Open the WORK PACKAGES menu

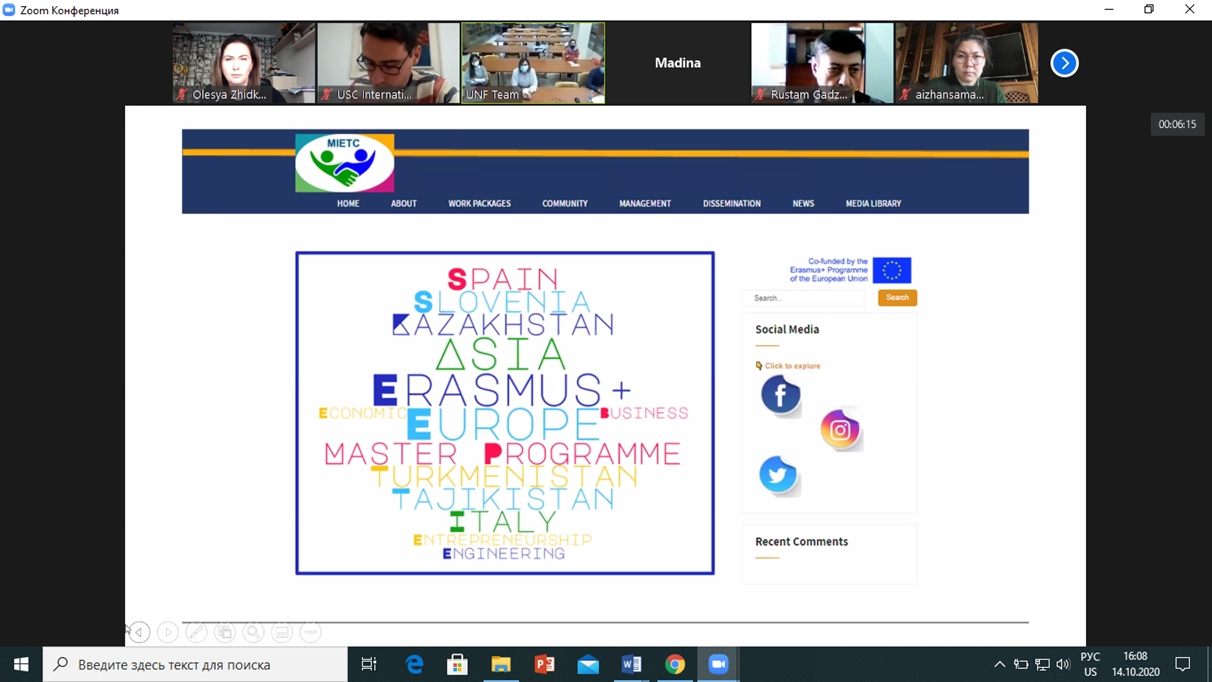click(479, 204)
